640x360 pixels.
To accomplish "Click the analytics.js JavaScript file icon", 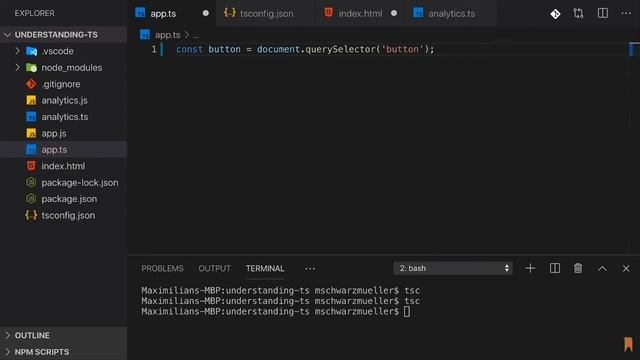I will pos(31,100).
